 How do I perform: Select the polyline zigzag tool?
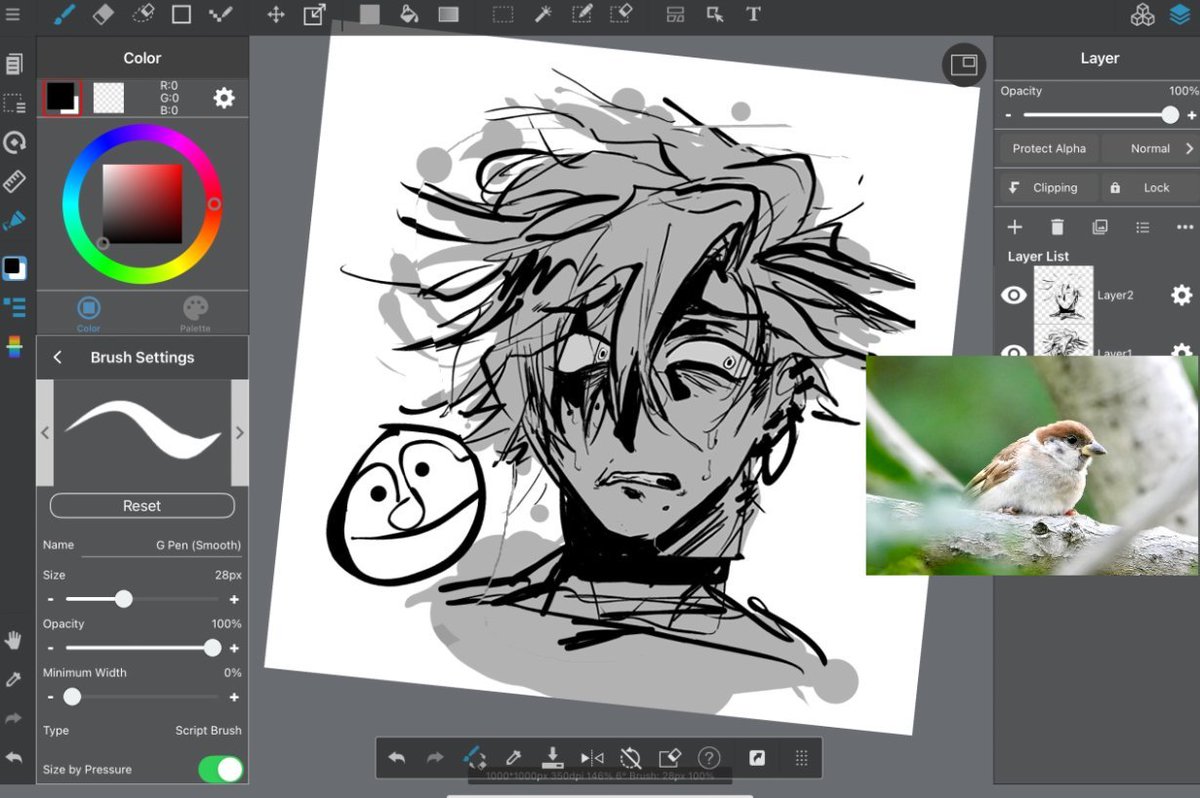[x=221, y=14]
